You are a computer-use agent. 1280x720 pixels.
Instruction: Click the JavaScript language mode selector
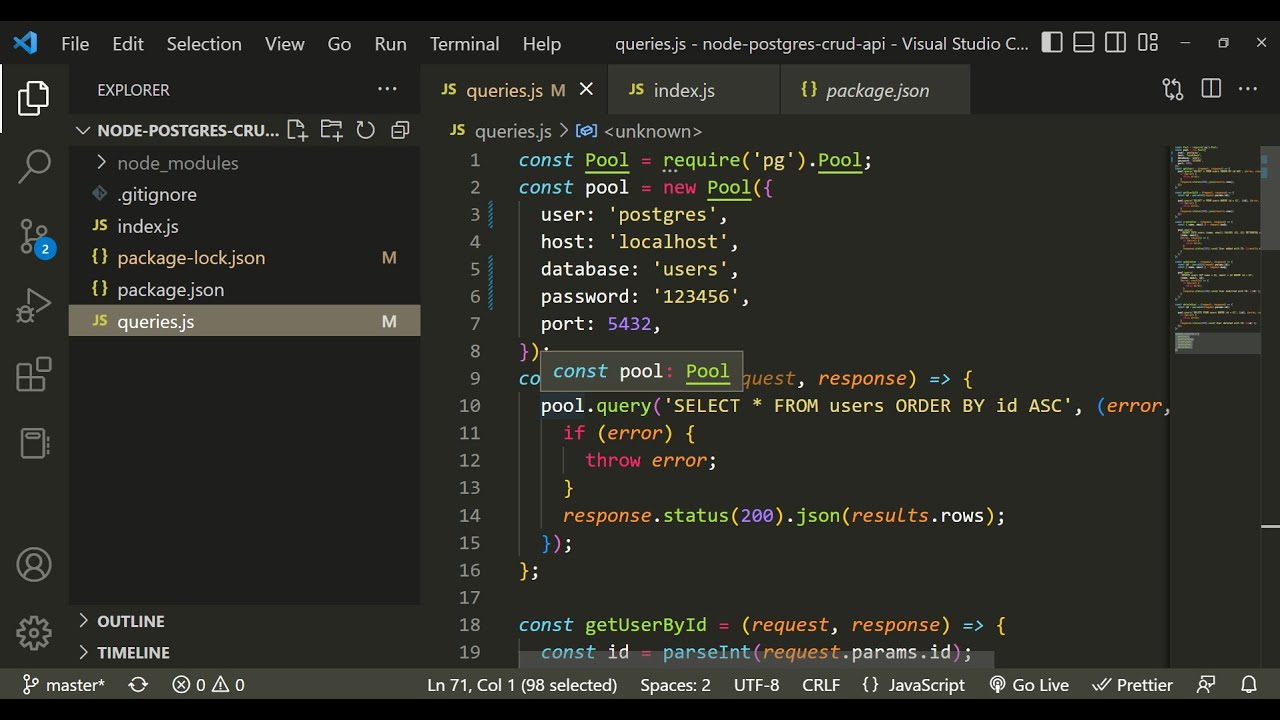tap(925, 685)
